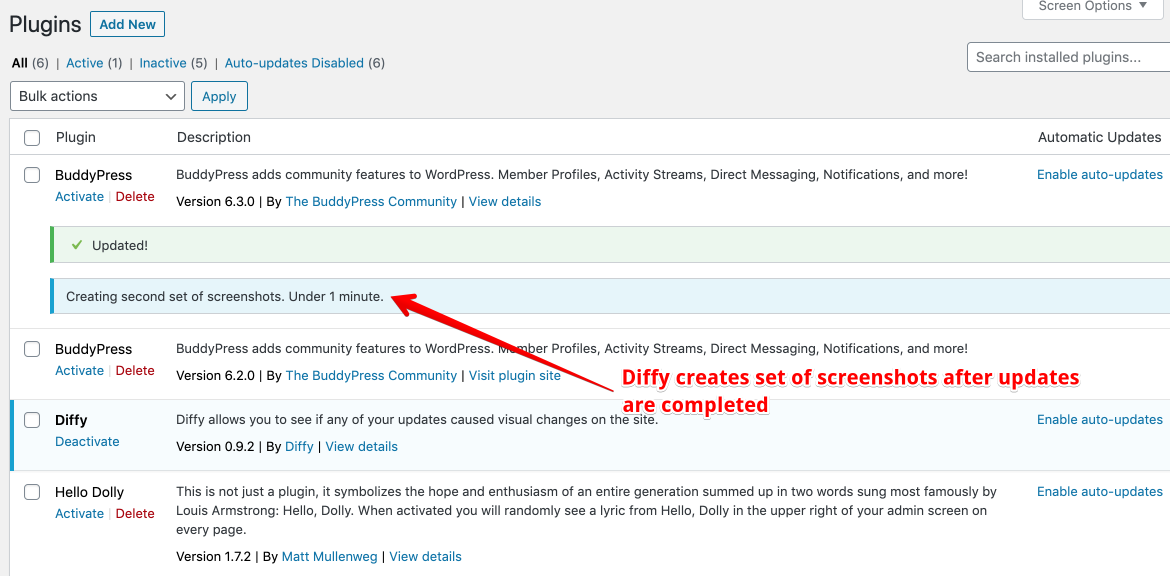Click 'Version 0.9.2' text in Diffy row
The width and height of the screenshot is (1170, 576).
(x=216, y=447)
